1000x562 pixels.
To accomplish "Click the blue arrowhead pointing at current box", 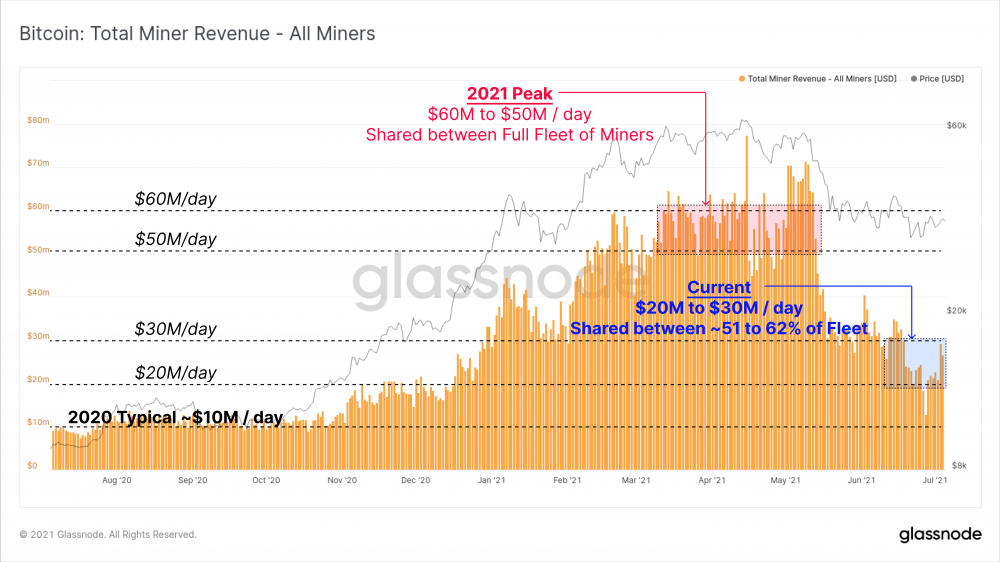I will (x=912, y=336).
